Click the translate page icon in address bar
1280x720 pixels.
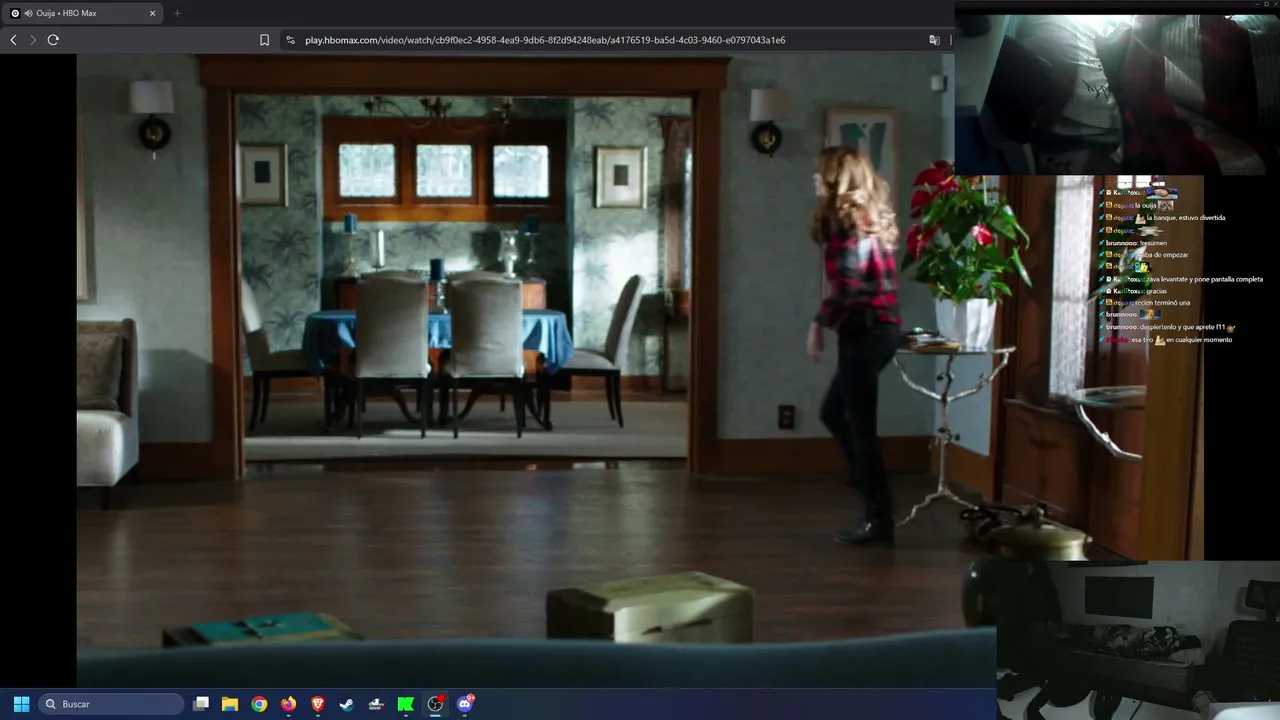click(x=934, y=40)
